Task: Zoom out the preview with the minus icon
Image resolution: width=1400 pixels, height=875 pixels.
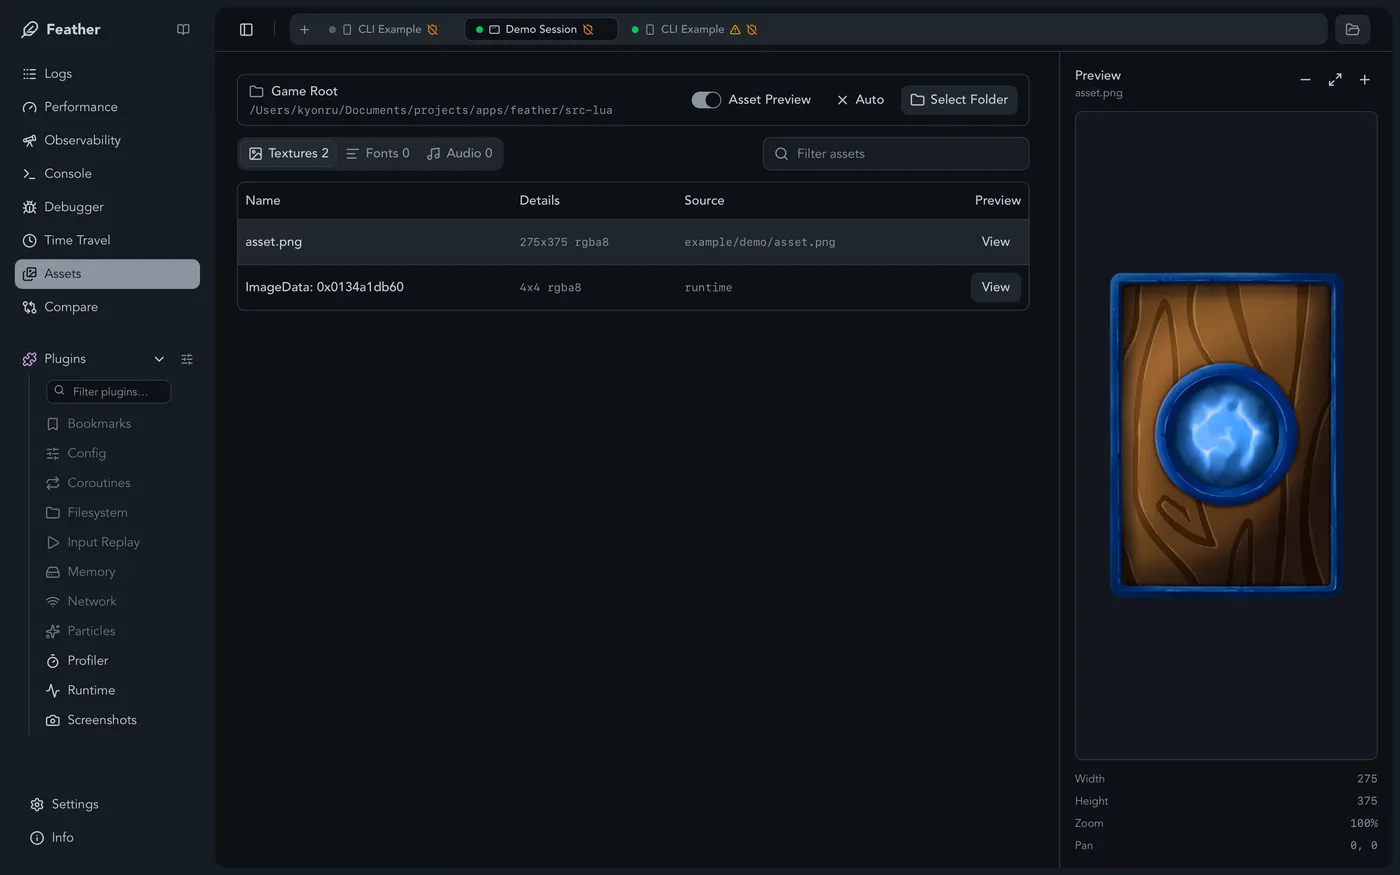Action: tap(1305, 79)
